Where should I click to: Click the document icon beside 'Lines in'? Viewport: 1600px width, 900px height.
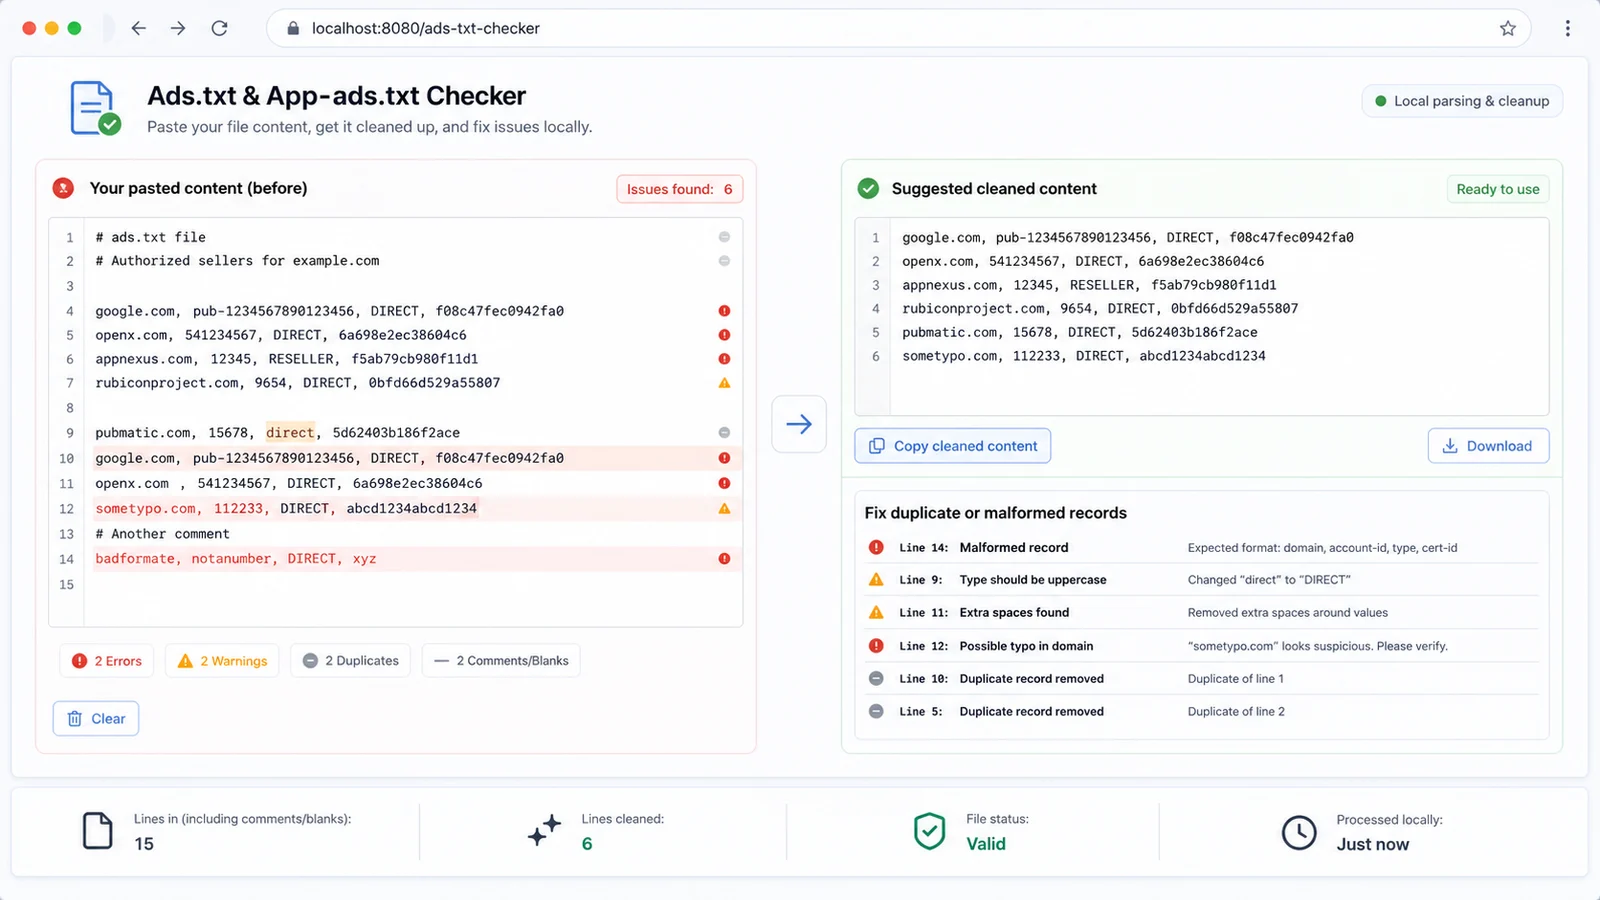pyautogui.click(x=97, y=831)
